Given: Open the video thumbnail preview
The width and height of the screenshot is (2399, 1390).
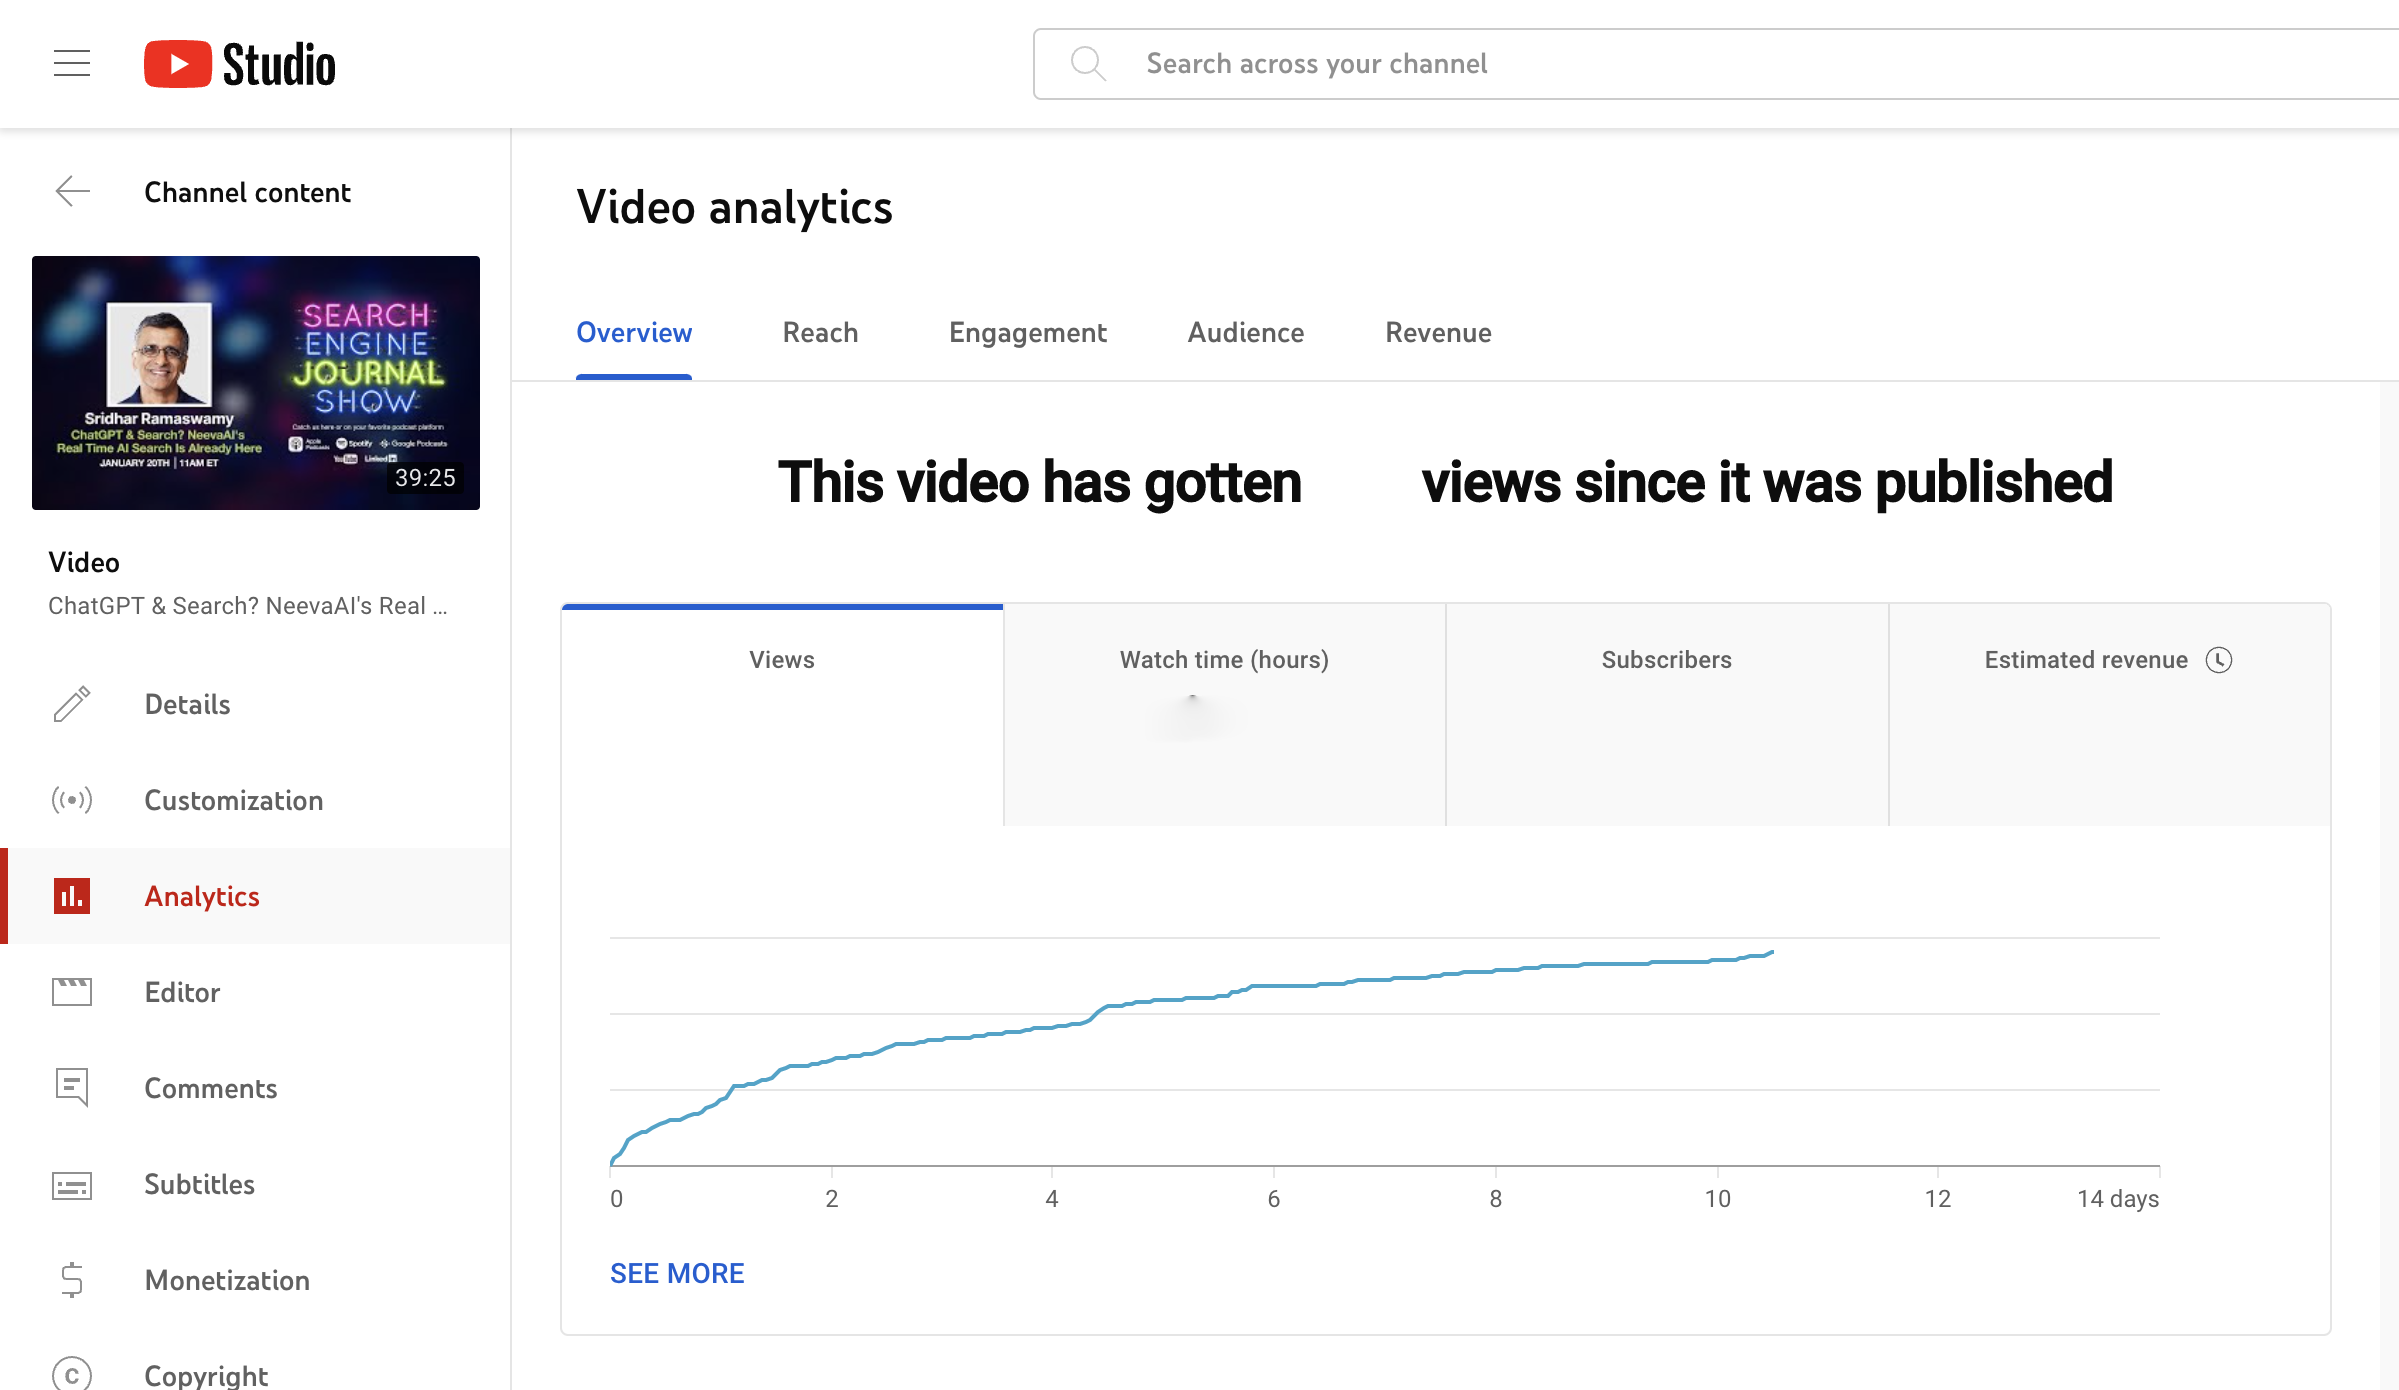Looking at the screenshot, I should pyautogui.click(x=255, y=383).
